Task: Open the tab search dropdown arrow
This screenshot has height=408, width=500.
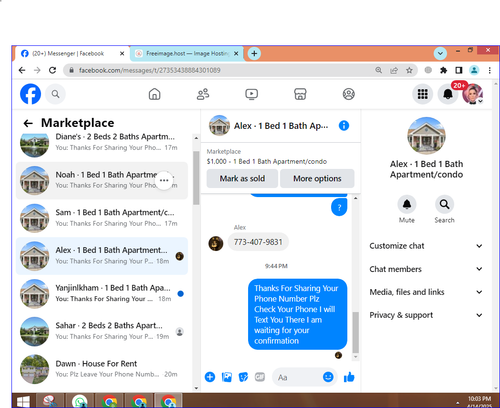Action: tap(440, 53)
